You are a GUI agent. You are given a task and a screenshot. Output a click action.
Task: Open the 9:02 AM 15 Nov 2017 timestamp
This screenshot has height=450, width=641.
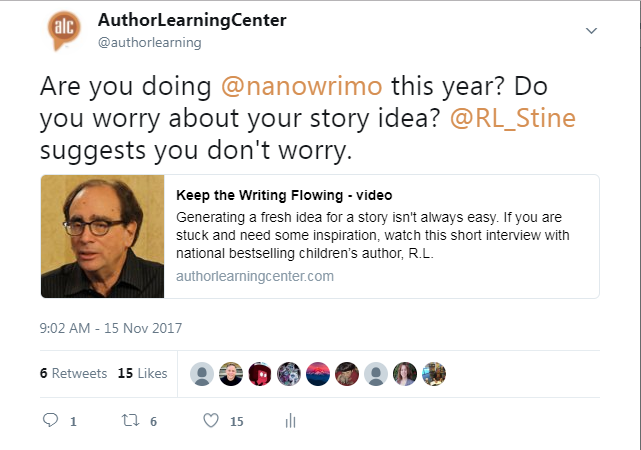111,327
